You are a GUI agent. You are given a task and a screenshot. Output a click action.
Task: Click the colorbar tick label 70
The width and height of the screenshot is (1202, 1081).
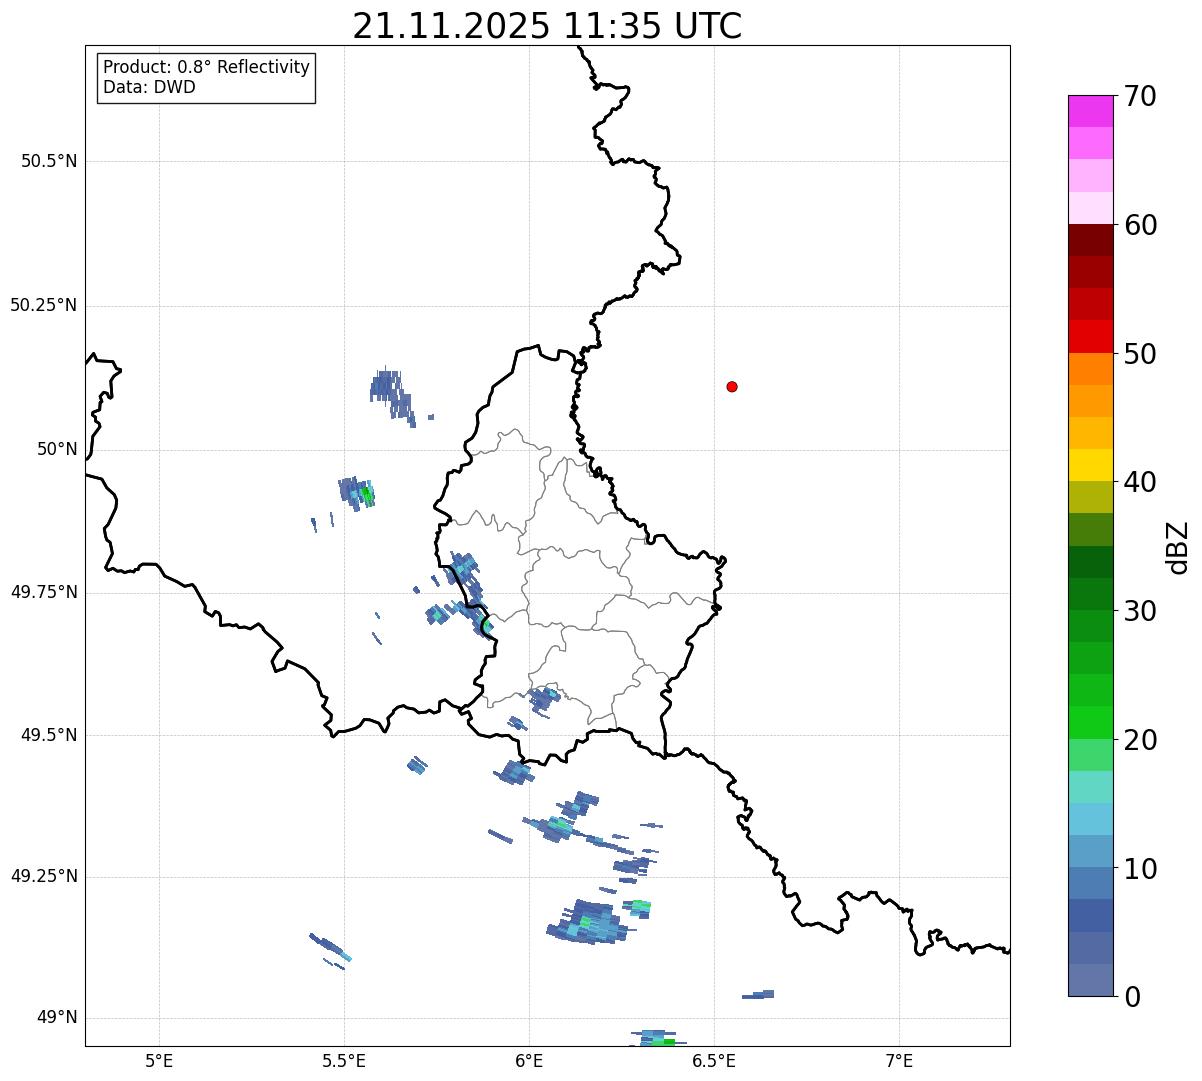(1140, 96)
